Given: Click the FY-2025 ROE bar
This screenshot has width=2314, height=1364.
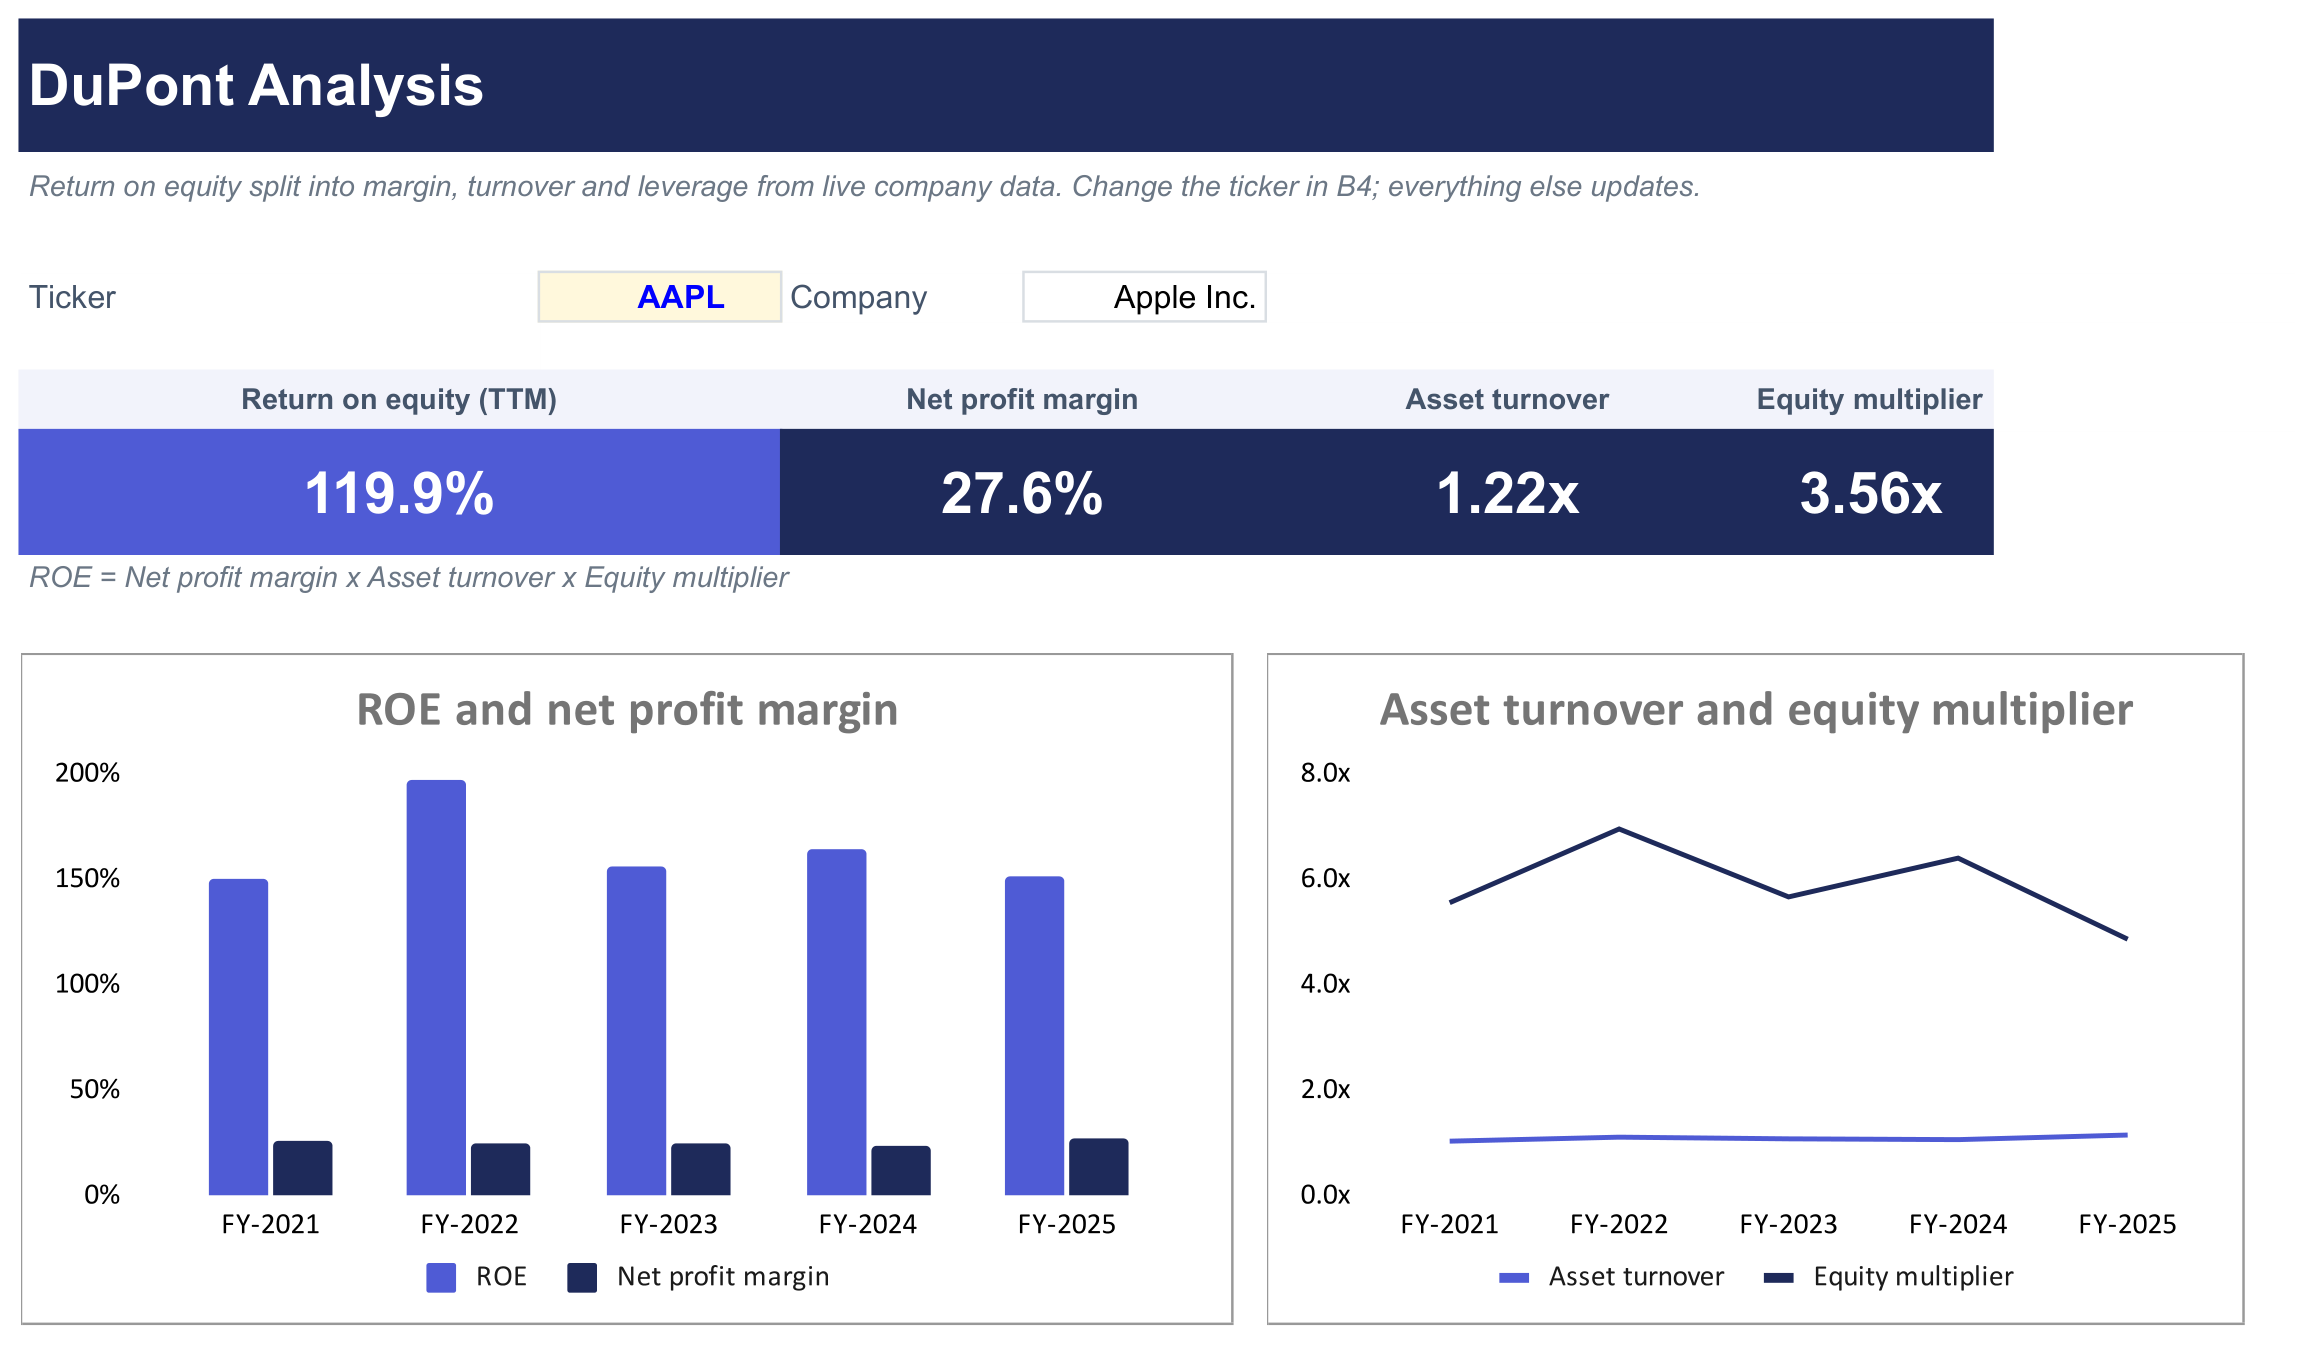Looking at the screenshot, I should pos(1034,1035).
